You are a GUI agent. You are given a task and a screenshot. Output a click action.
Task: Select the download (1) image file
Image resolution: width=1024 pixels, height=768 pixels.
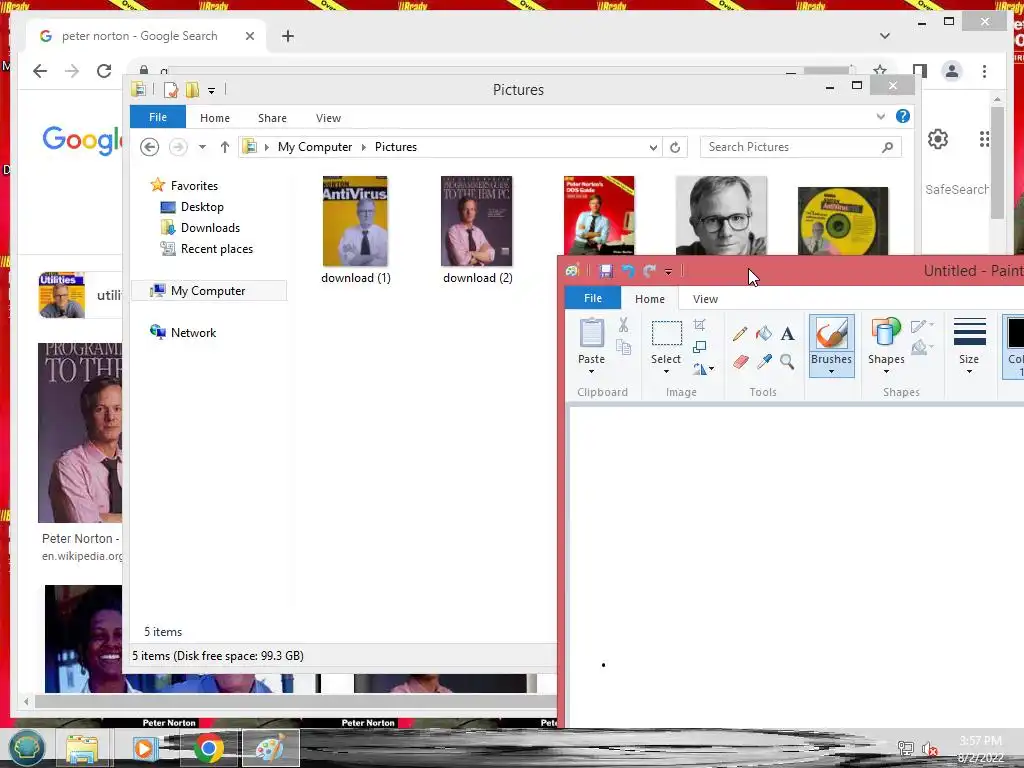click(x=356, y=230)
